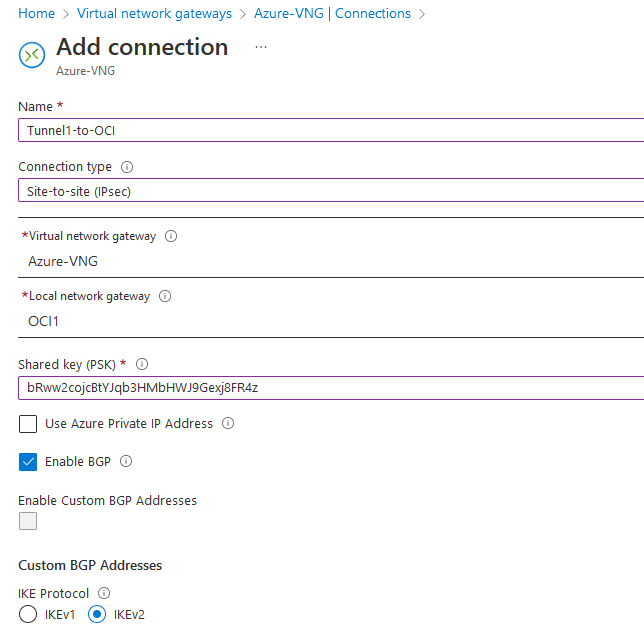Go to the Home breadcrumb
The image size is (644, 640).
36,13
